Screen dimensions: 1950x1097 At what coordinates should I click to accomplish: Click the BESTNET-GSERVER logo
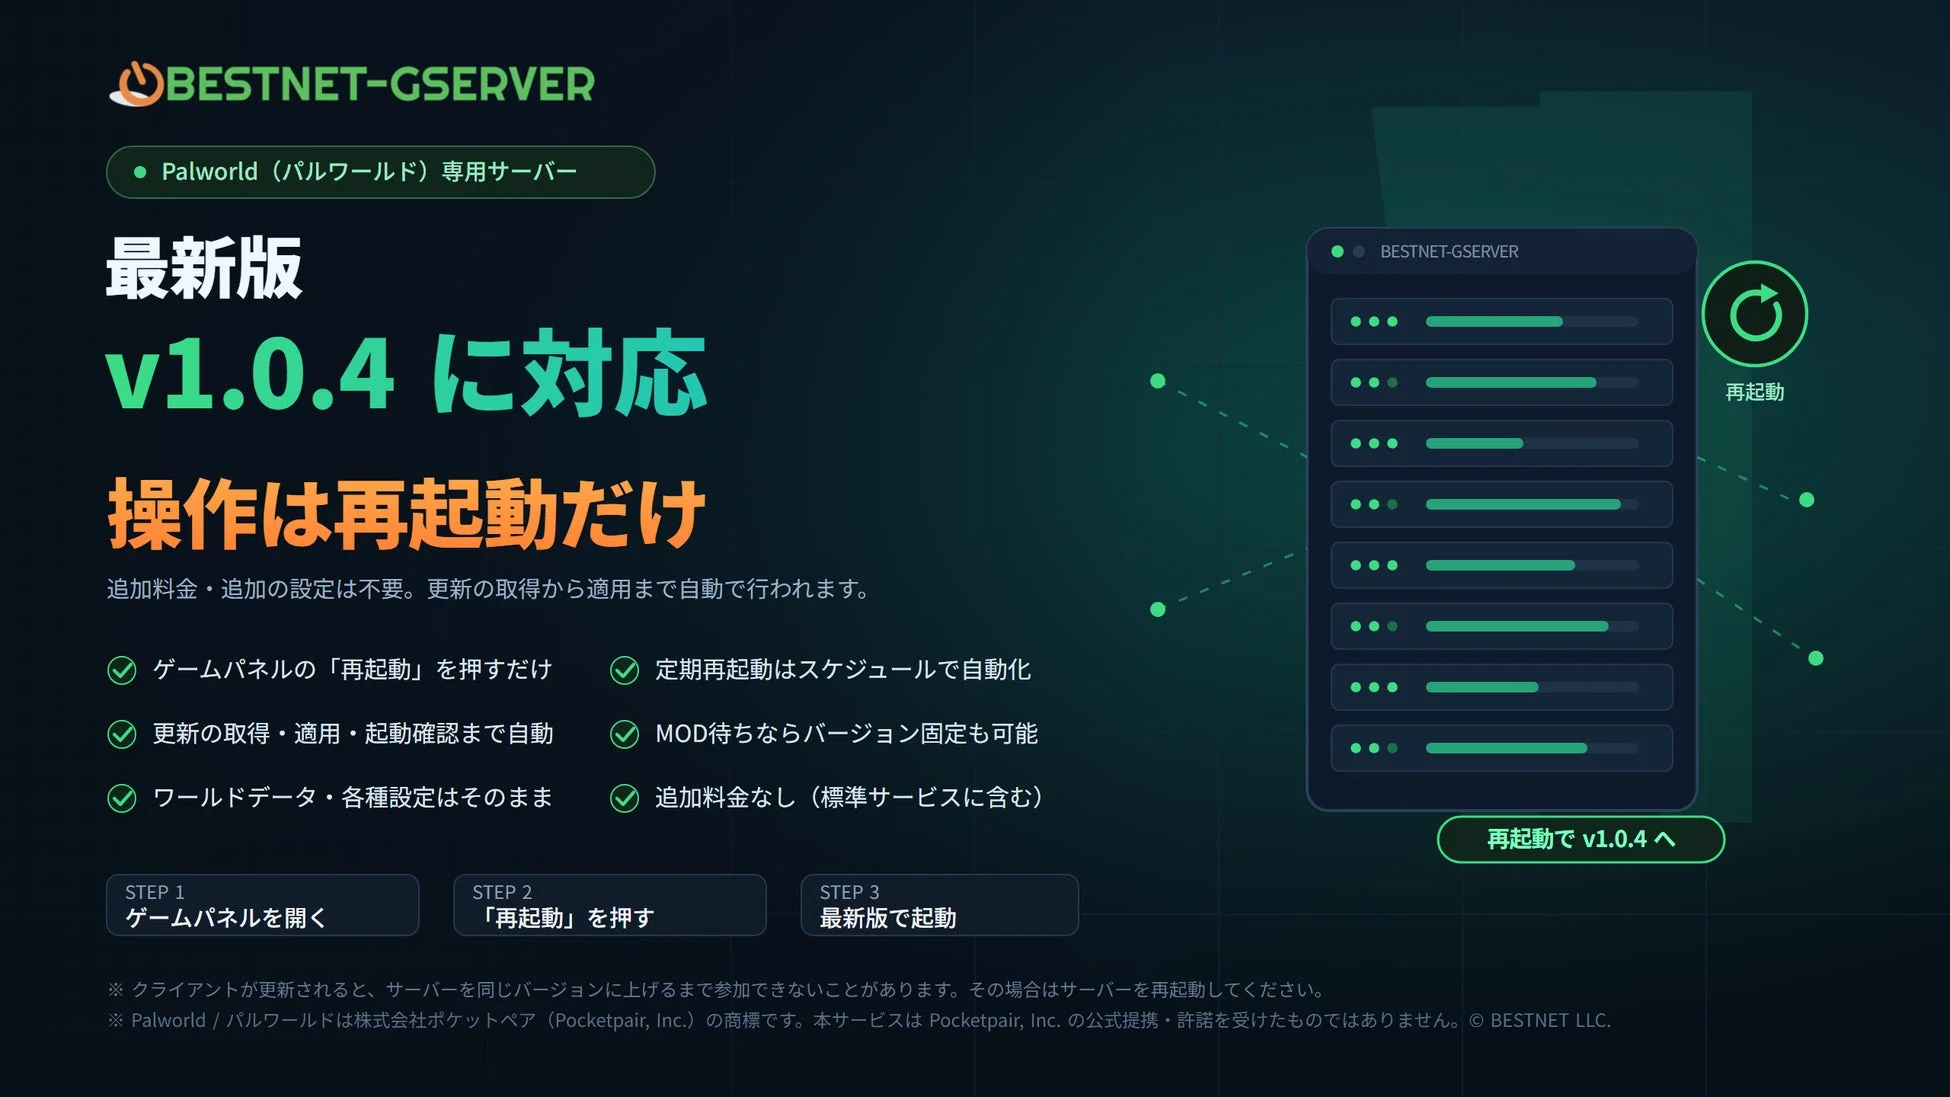pyautogui.click(x=351, y=84)
